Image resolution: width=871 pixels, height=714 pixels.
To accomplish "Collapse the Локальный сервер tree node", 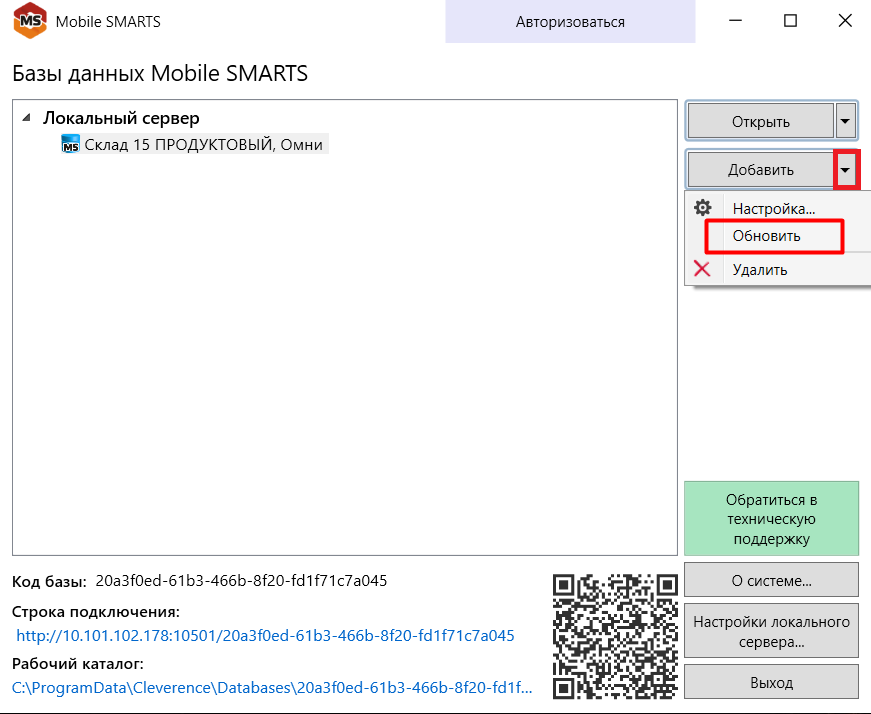I will (26, 118).
